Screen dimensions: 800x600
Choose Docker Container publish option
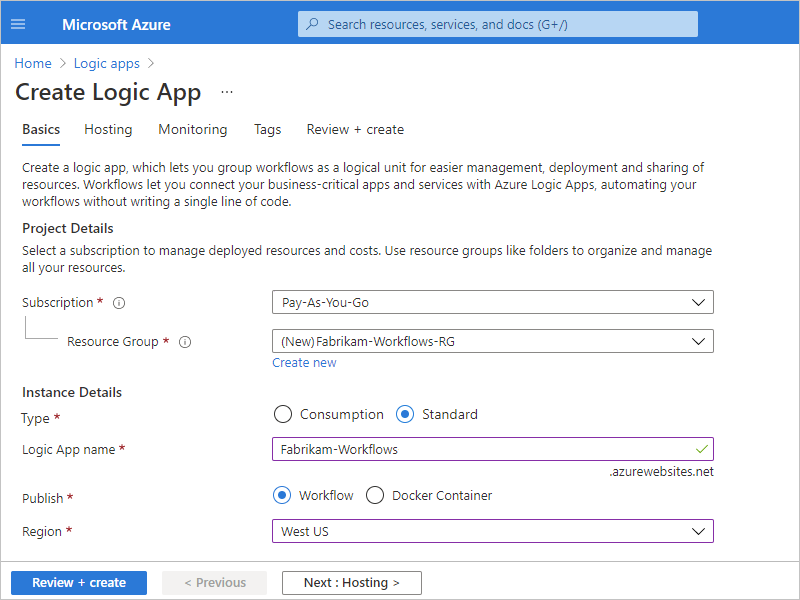tap(375, 495)
